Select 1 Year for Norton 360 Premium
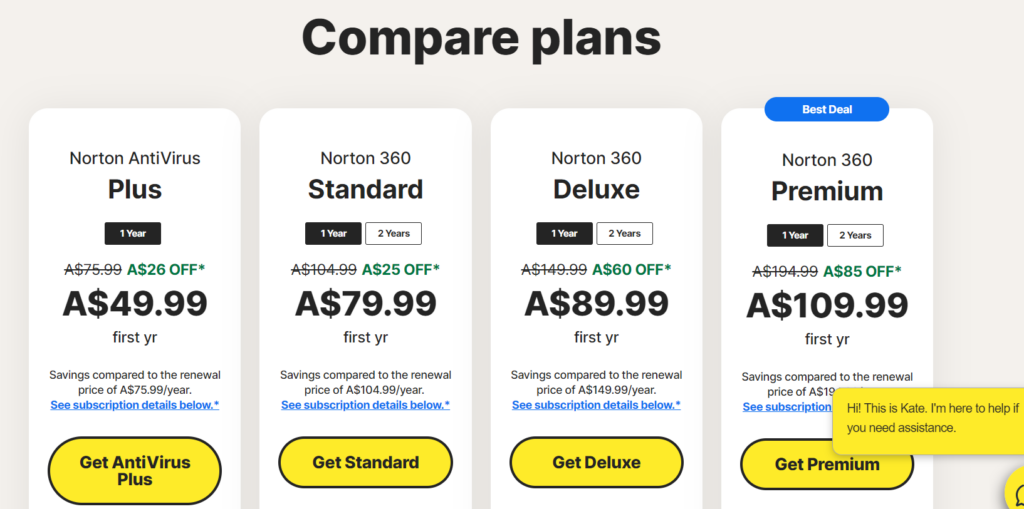This screenshot has width=1024, height=509. [x=795, y=235]
